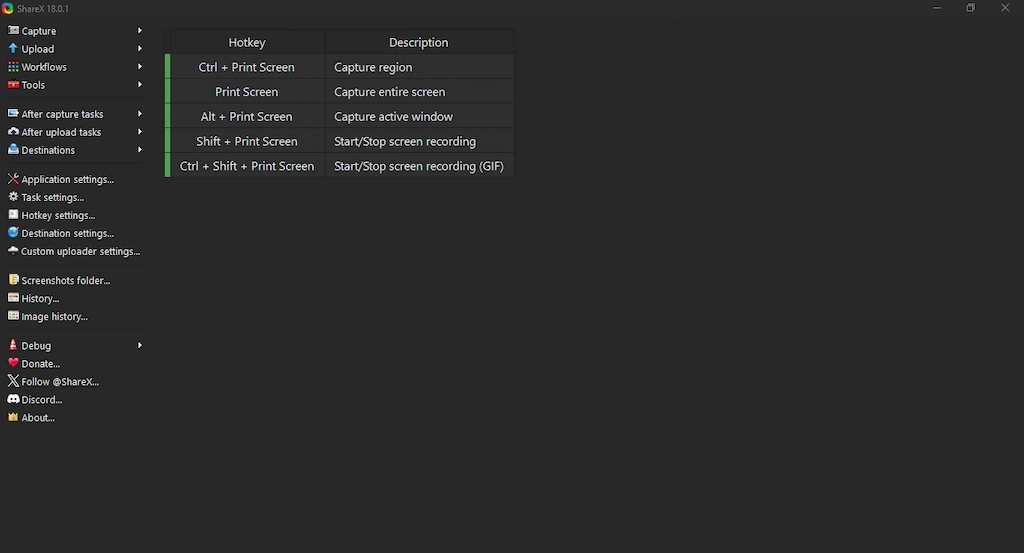The width and height of the screenshot is (1024, 553).
Task: Click the After capture tasks icon
Action: point(13,114)
